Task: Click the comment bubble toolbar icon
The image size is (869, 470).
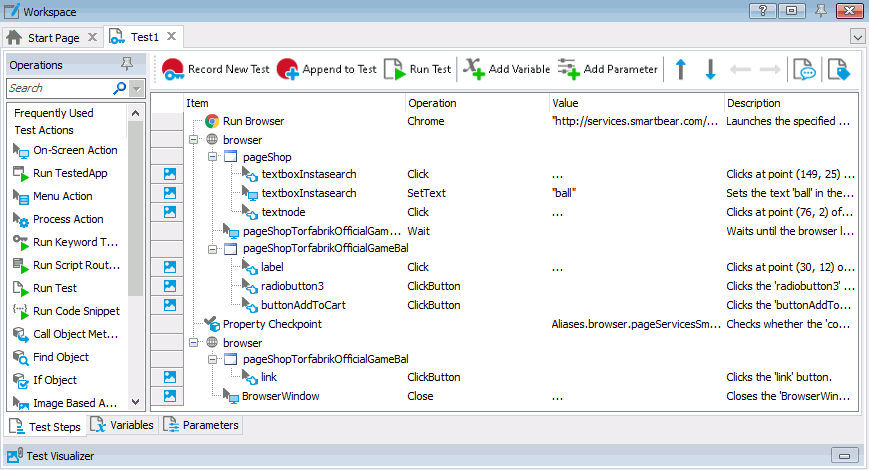Action: tap(804, 70)
